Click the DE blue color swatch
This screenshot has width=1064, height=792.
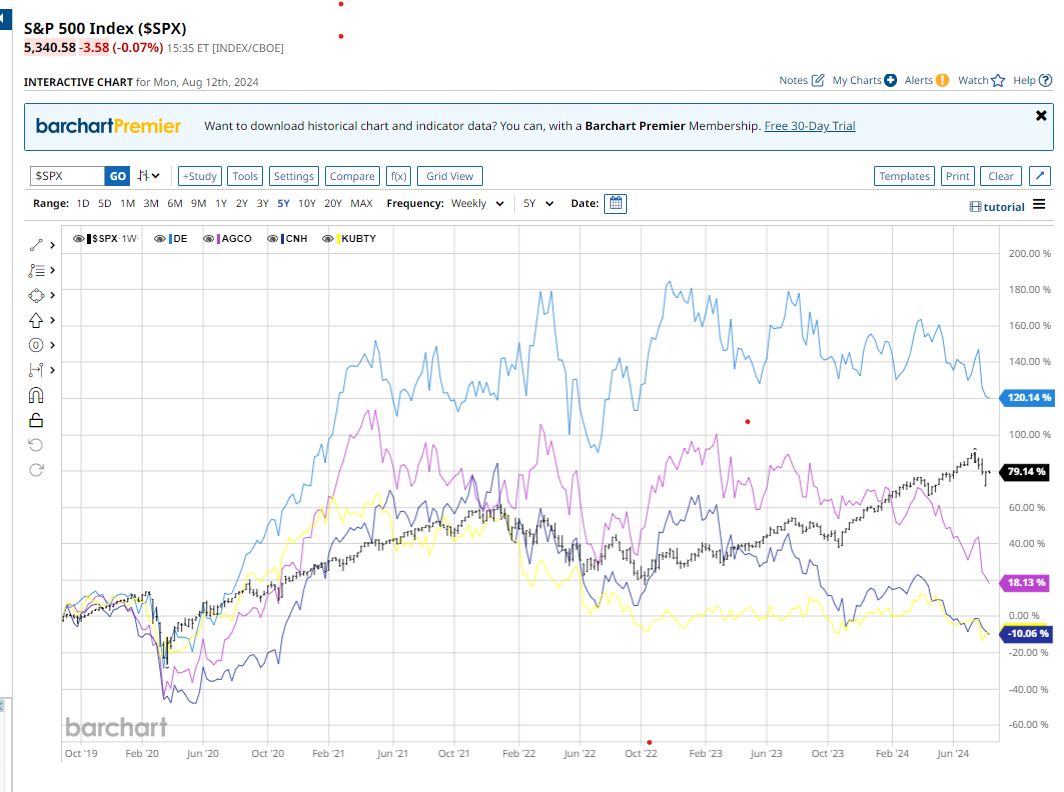tap(170, 239)
